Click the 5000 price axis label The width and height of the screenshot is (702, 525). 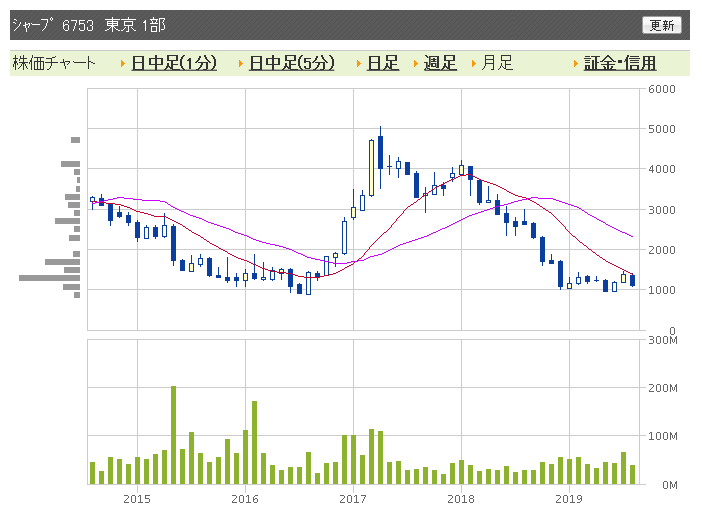[x=662, y=129]
